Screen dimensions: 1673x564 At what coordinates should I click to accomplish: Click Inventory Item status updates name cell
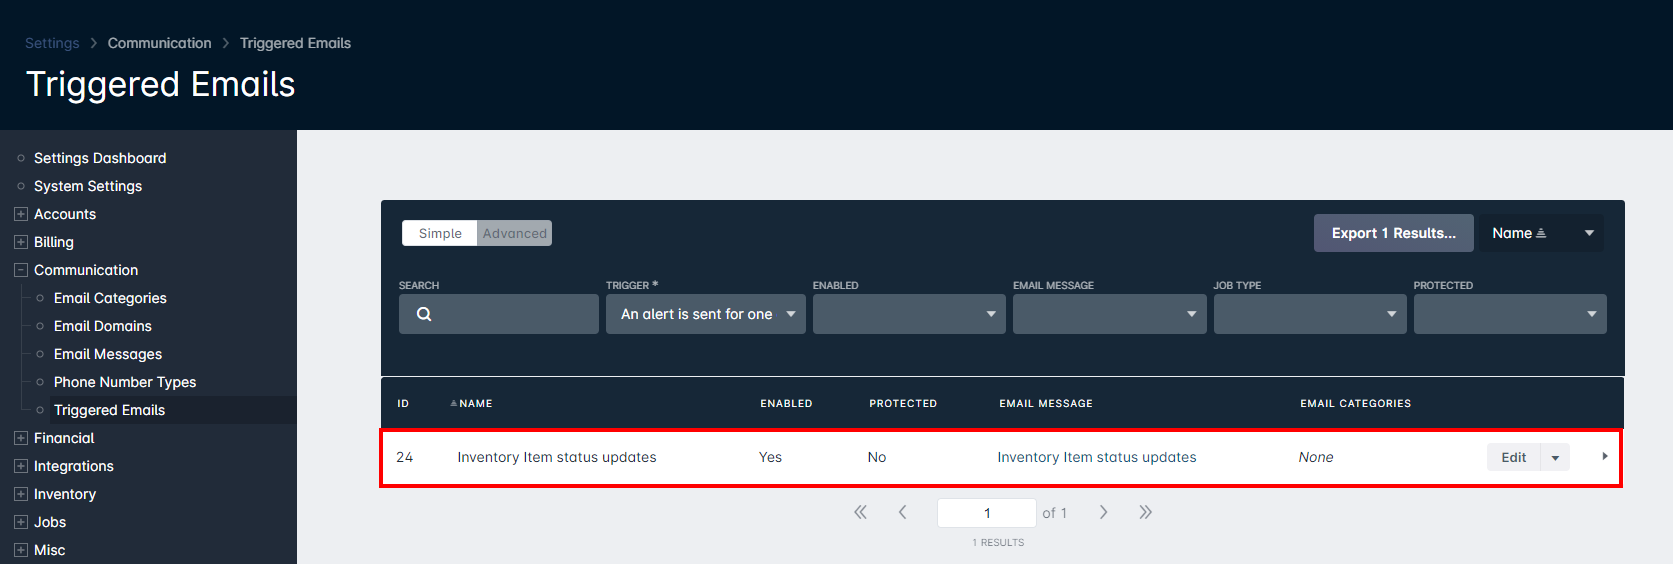pos(557,457)
